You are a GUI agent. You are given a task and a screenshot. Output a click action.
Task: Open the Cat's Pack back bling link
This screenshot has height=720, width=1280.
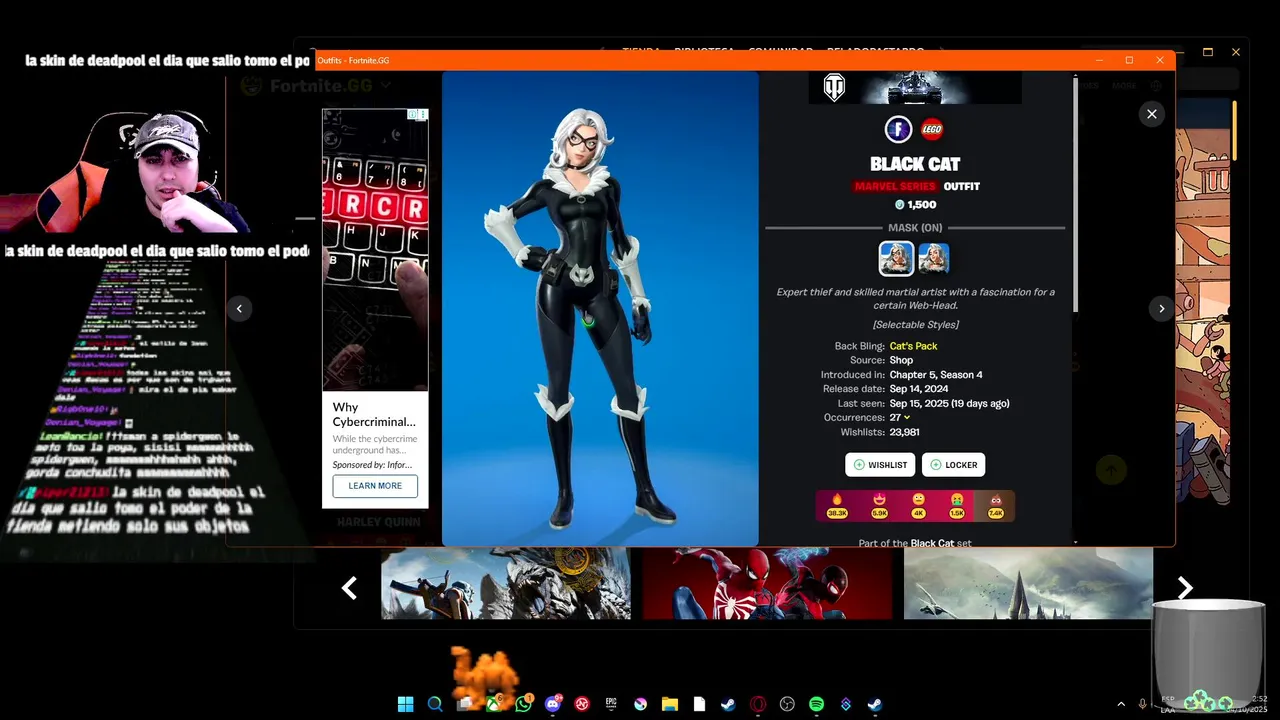click(x=913, y=346)
